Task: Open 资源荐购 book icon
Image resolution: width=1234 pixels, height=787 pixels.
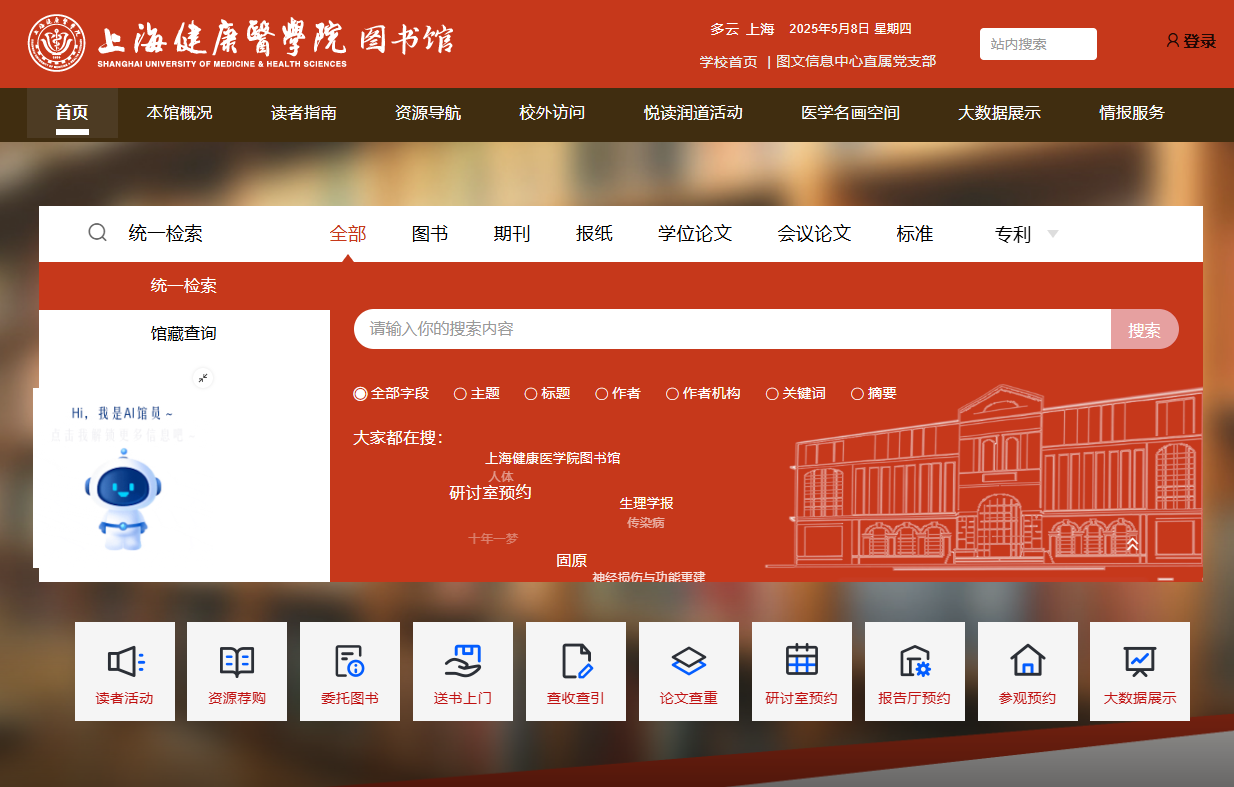Action: click(237, 661)
